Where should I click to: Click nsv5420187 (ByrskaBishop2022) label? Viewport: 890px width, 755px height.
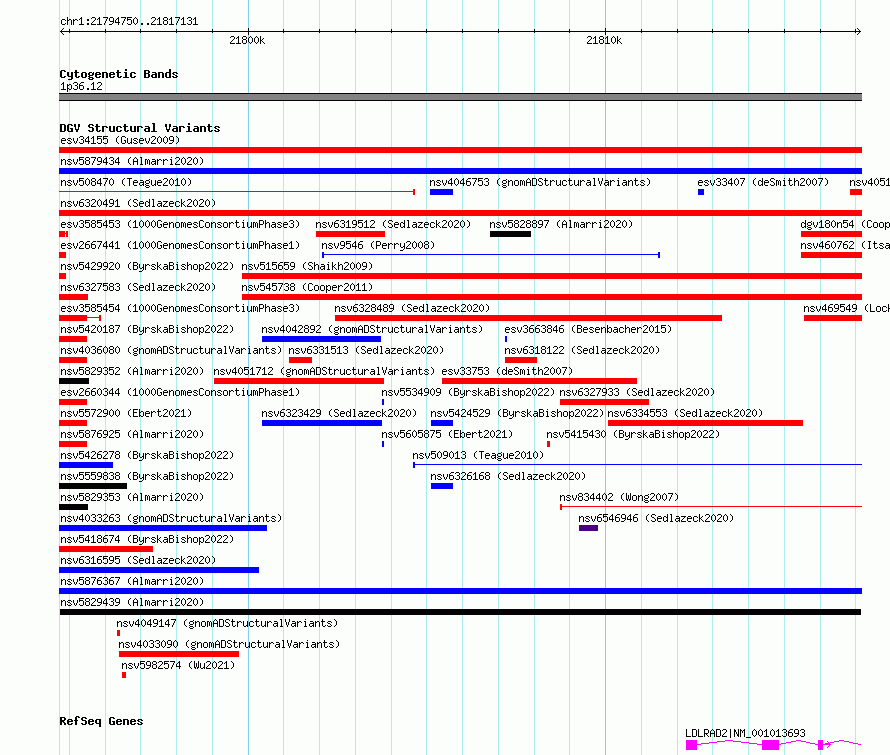[147, 329]
